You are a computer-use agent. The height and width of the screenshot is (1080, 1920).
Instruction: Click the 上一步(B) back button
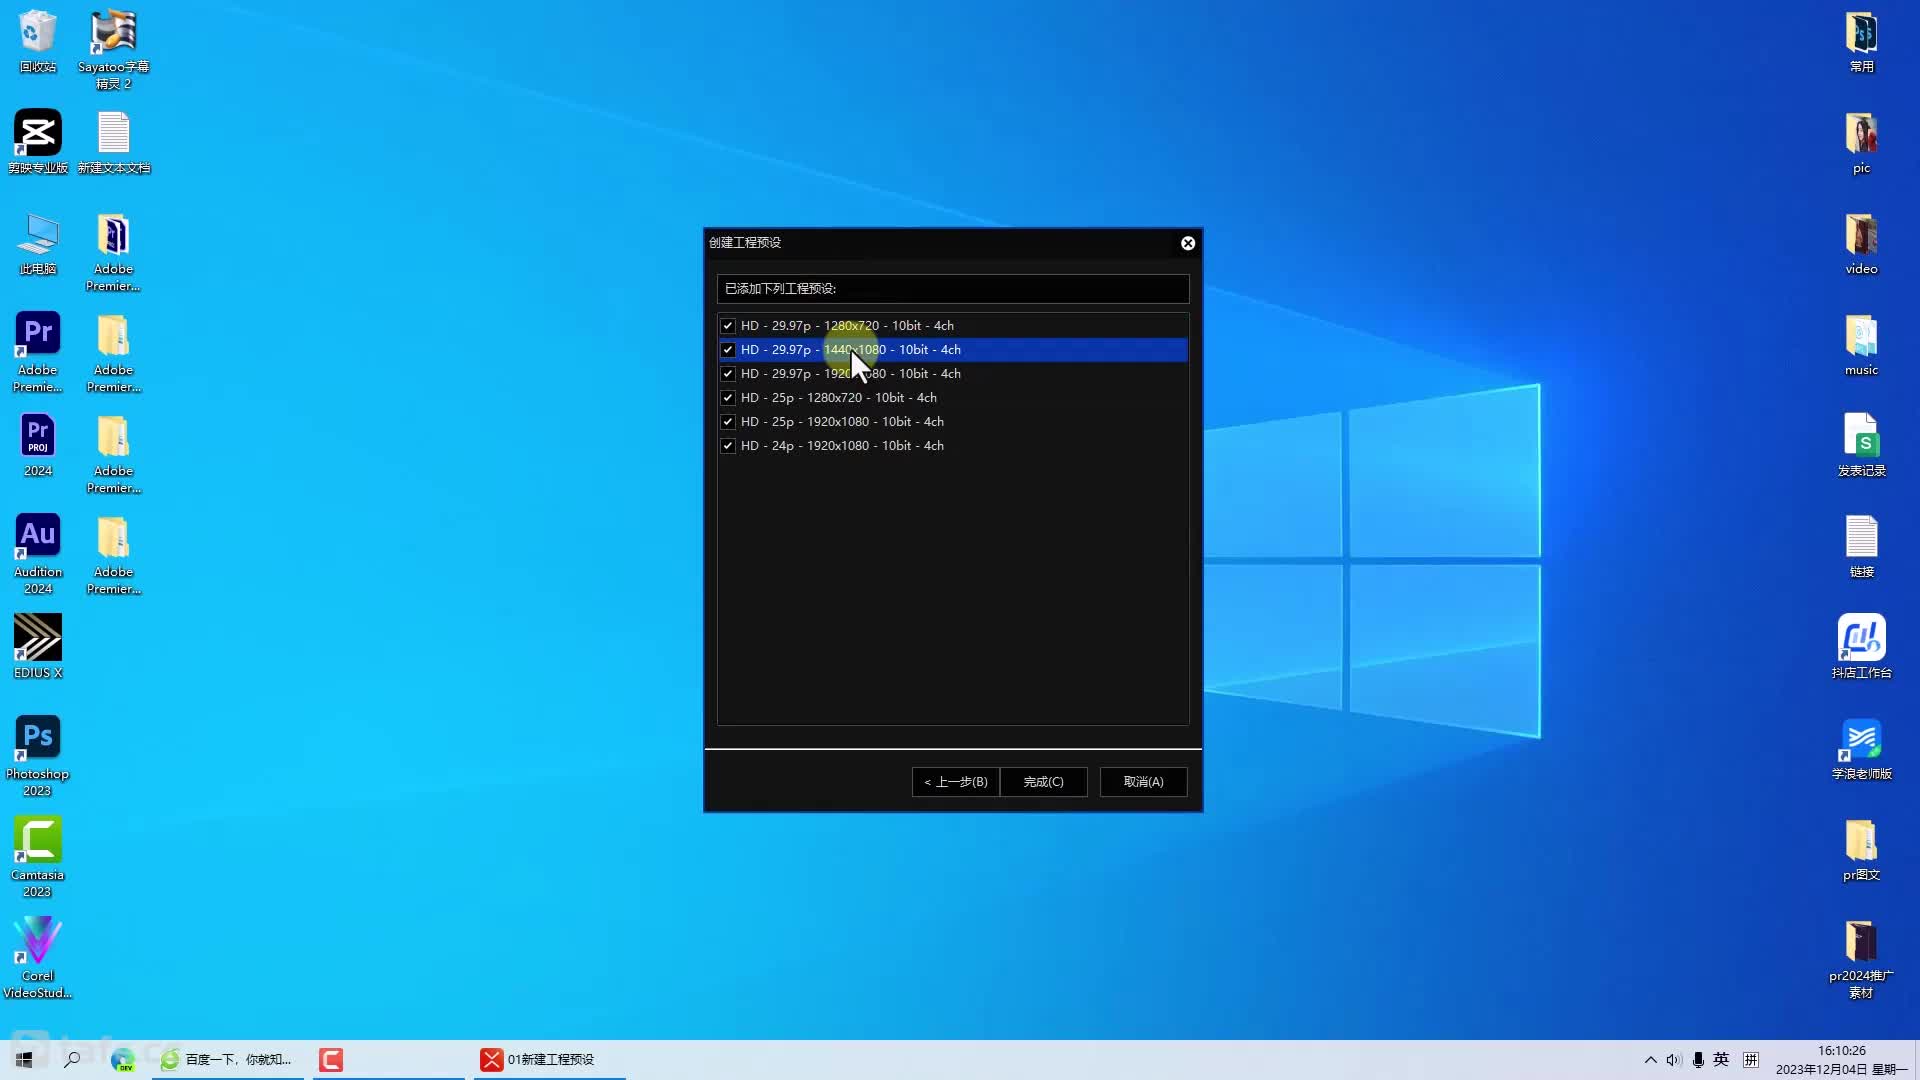point(955,782)
